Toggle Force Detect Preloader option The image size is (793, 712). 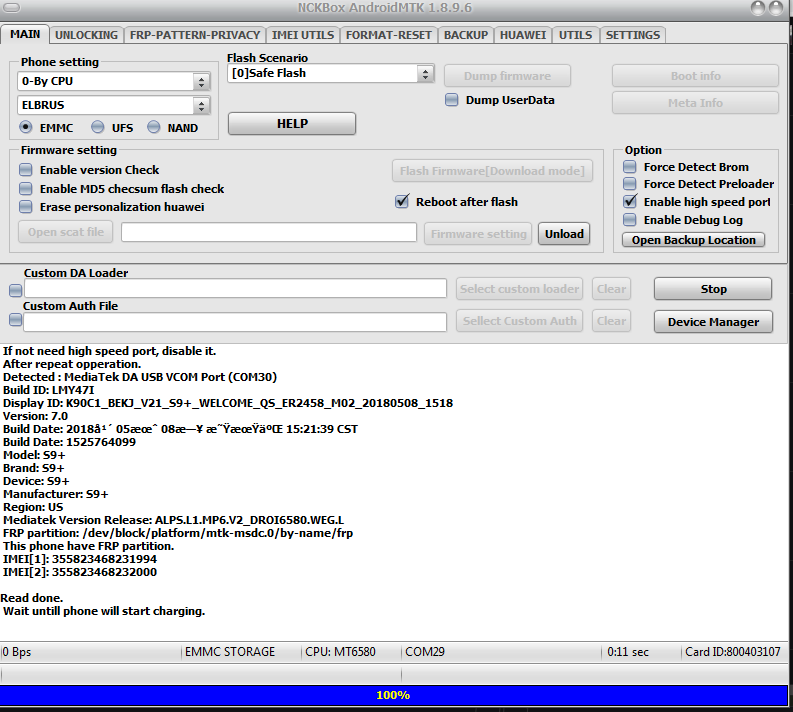pyautogui.click(x=630, y=184)
